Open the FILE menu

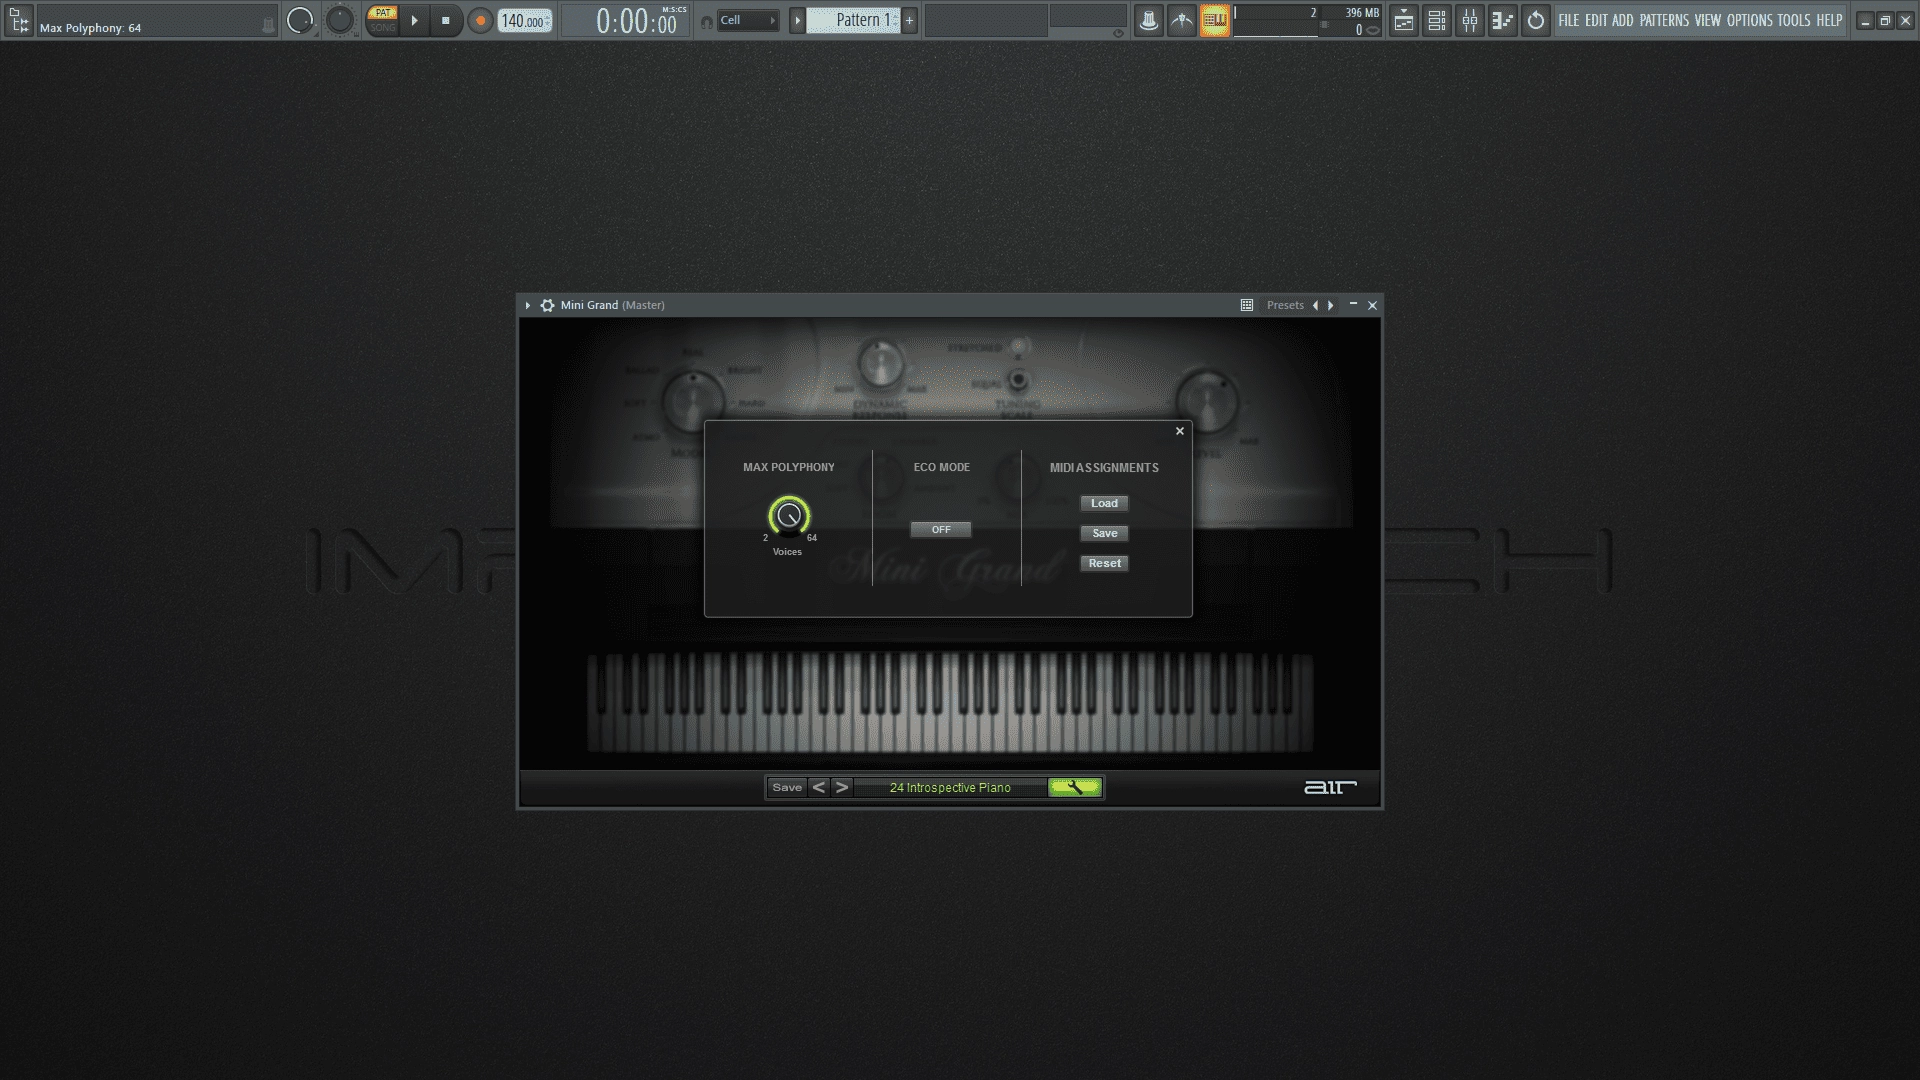coord(1569,20)
